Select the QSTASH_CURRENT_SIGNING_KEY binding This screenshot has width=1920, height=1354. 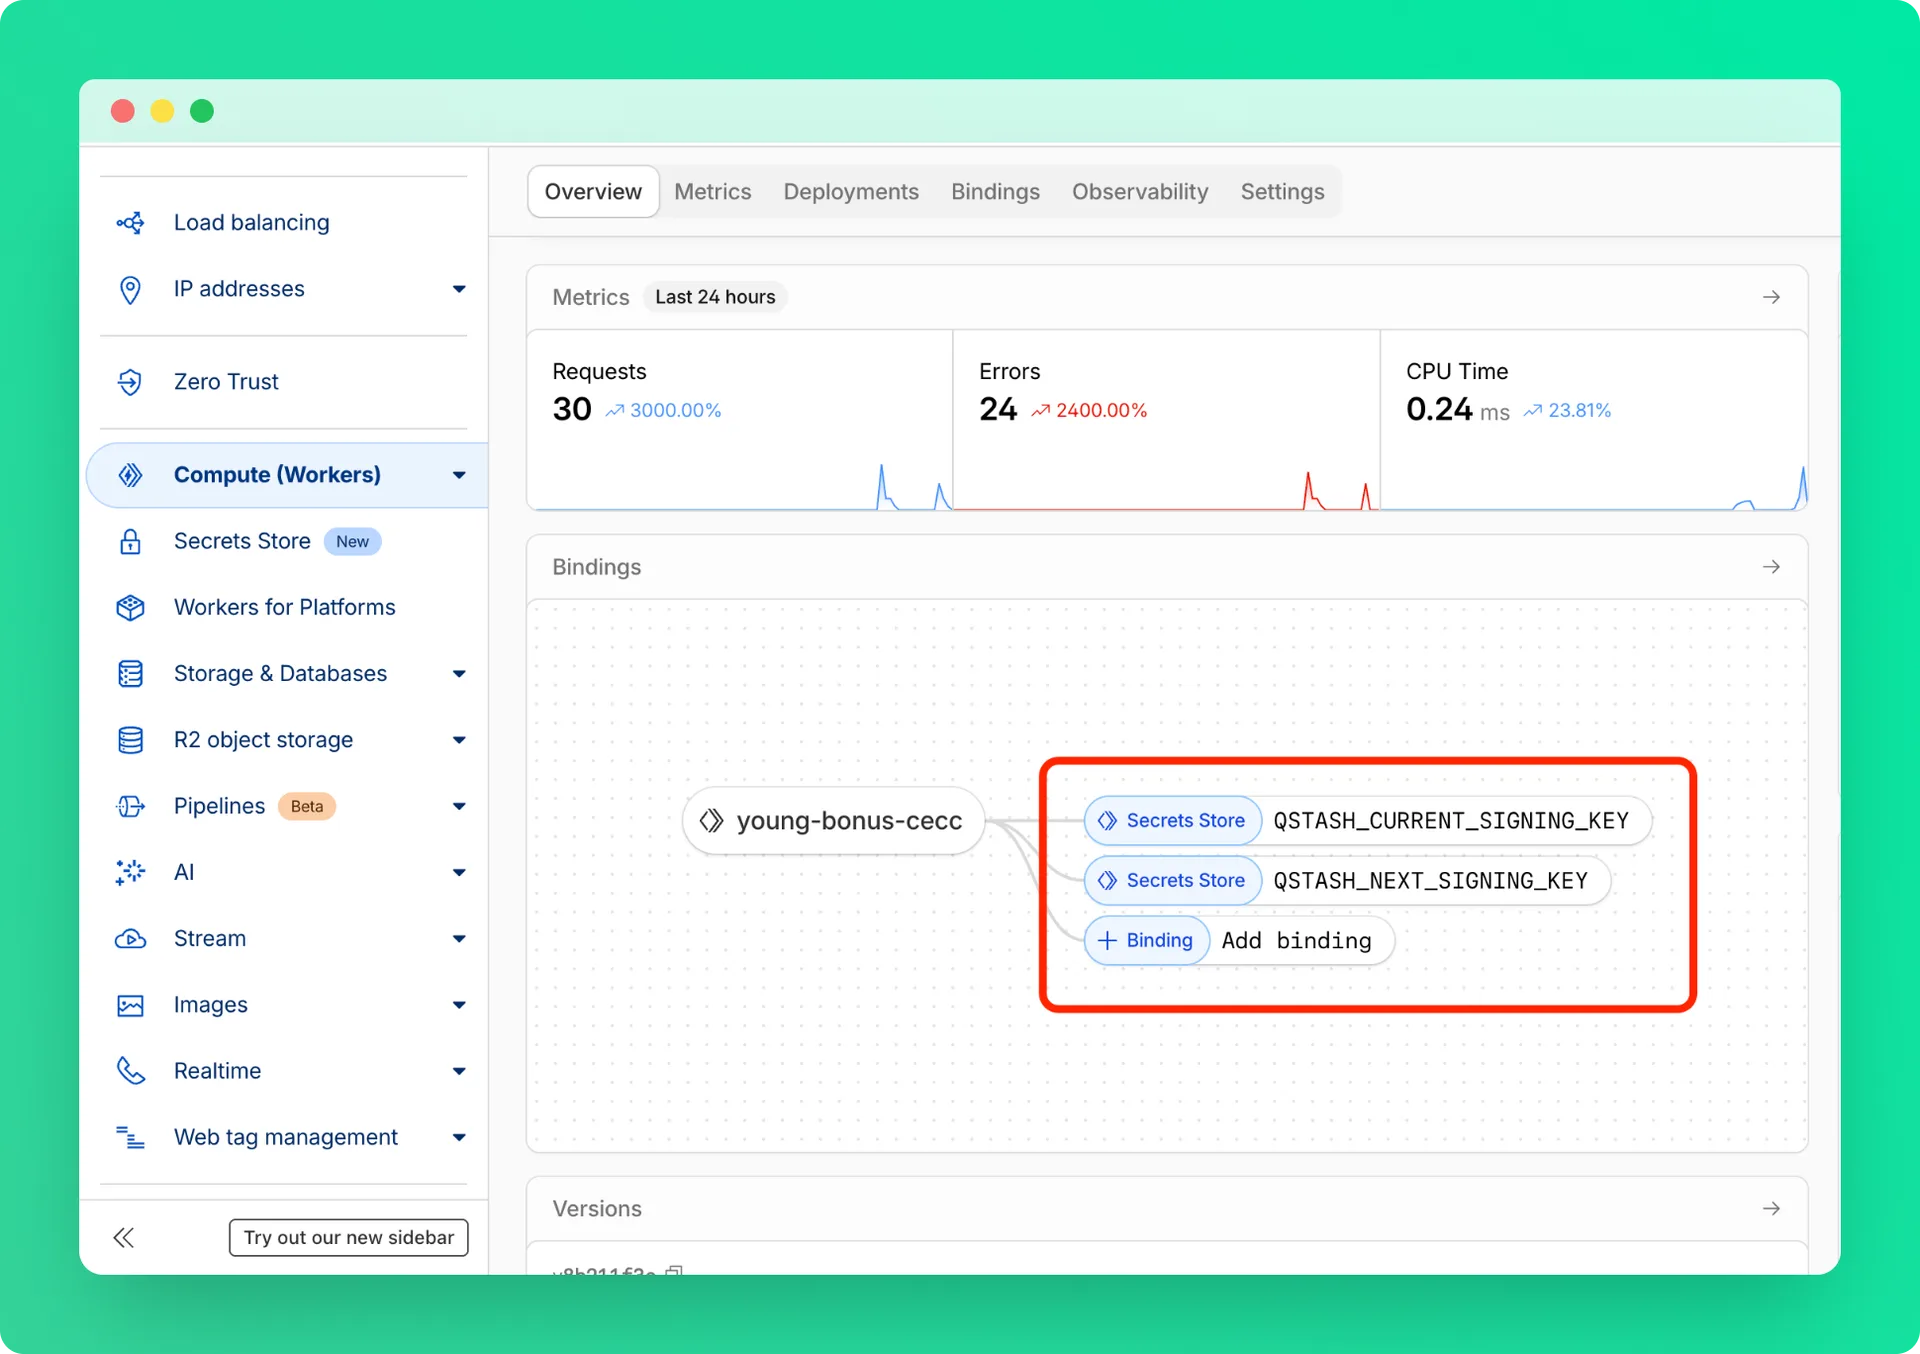1367,821
